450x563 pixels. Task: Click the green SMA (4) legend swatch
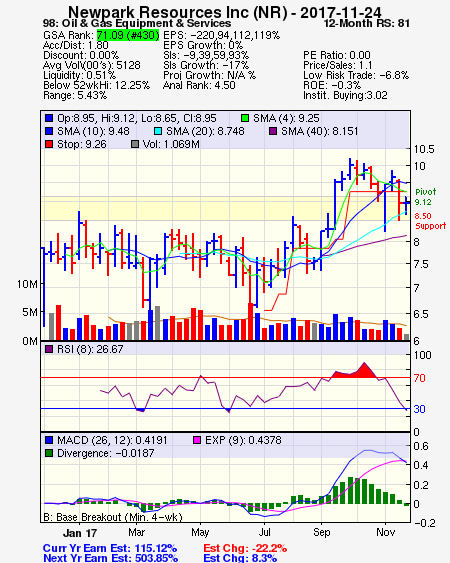[x=245, y=118]
